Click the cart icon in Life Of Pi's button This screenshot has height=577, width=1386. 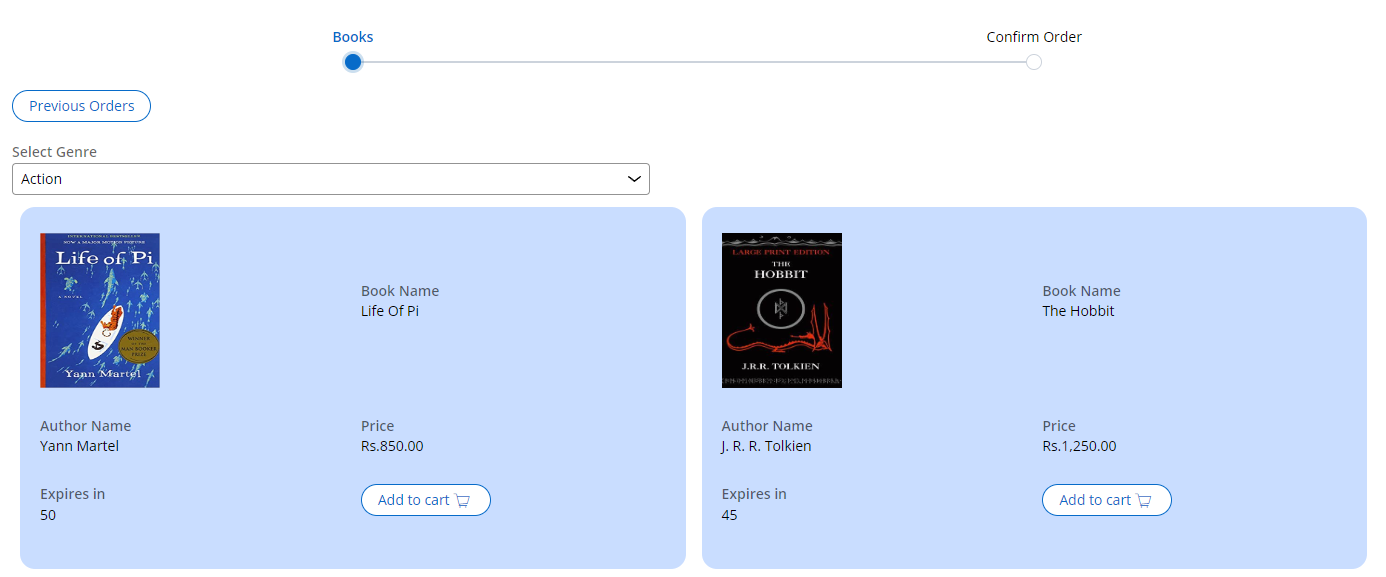coord(463,500)
